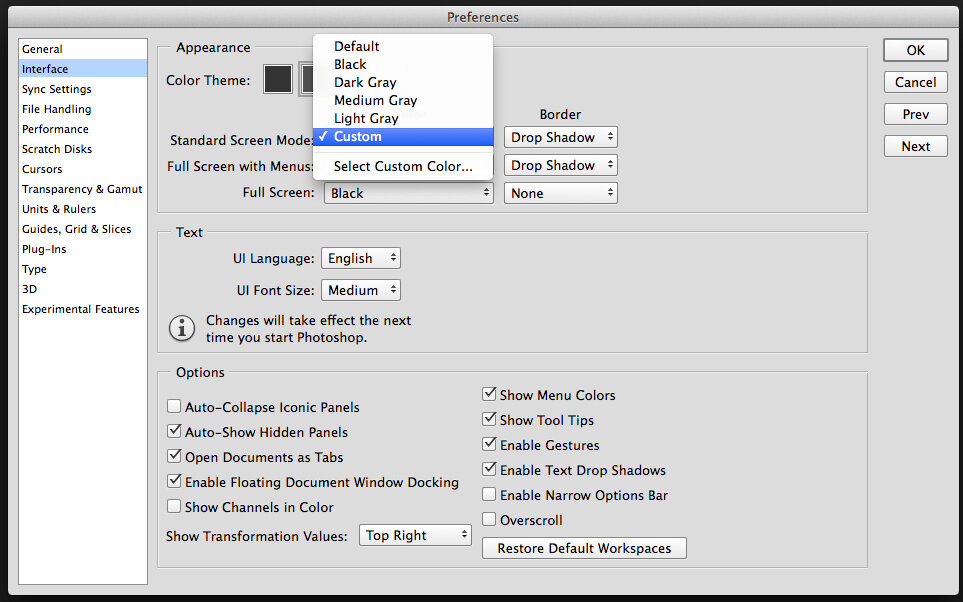Toggle Enable Floating Document Window Docking

pos(174,482)
